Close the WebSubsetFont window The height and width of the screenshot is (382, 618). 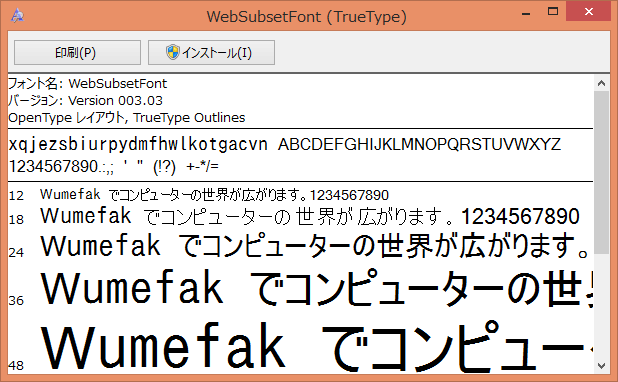[588, 11]
